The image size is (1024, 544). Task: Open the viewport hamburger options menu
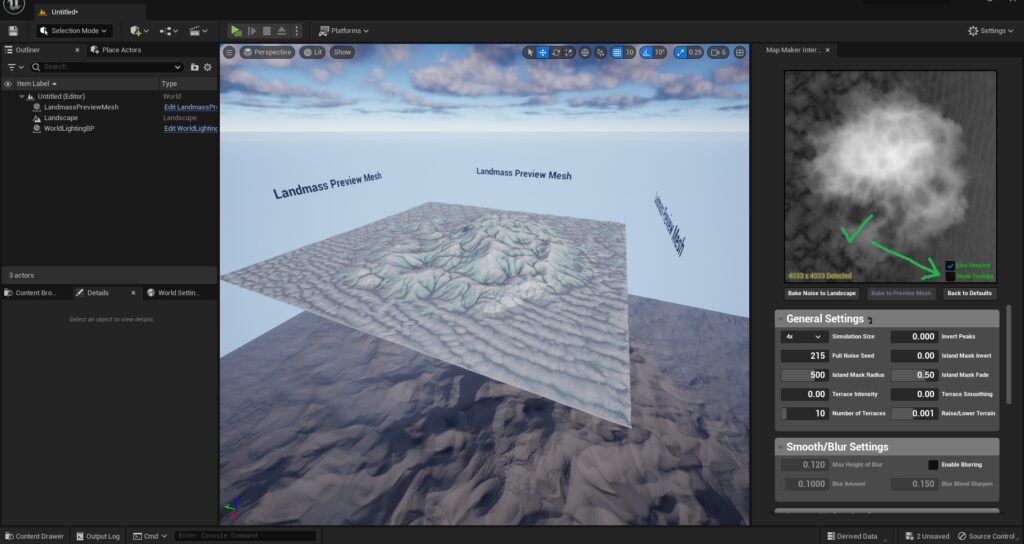pyautogui.click(x=229, y=52)
